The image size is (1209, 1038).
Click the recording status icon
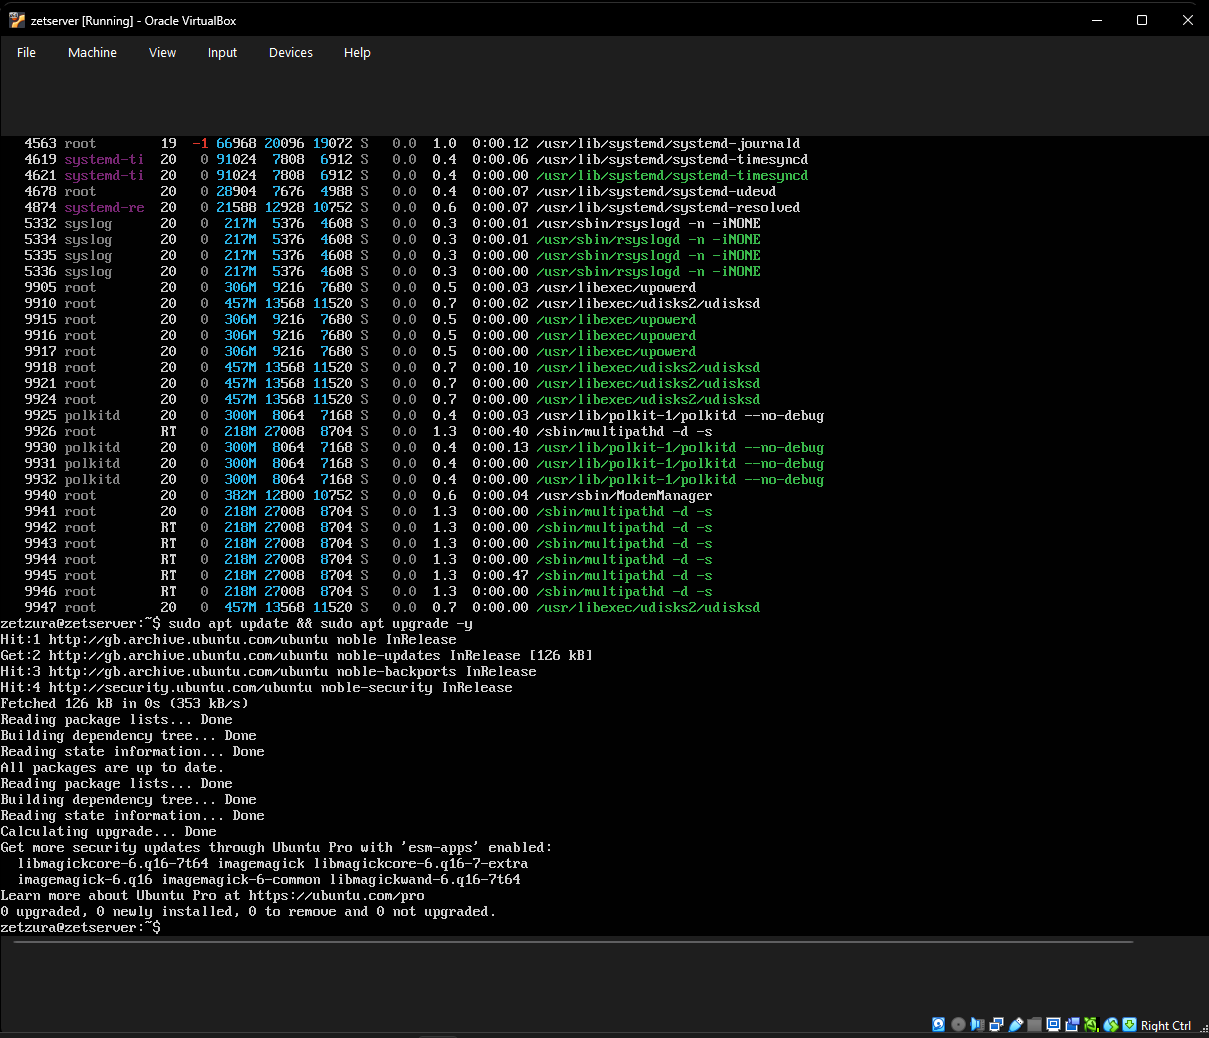[1072, 1024]
